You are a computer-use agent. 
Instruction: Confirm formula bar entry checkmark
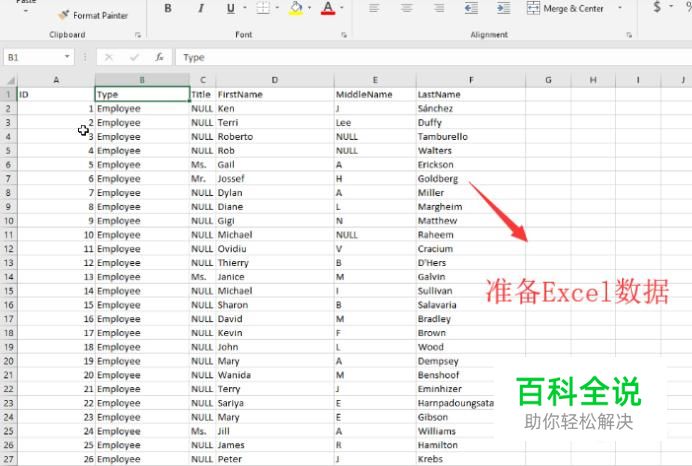tap(134, 57)
